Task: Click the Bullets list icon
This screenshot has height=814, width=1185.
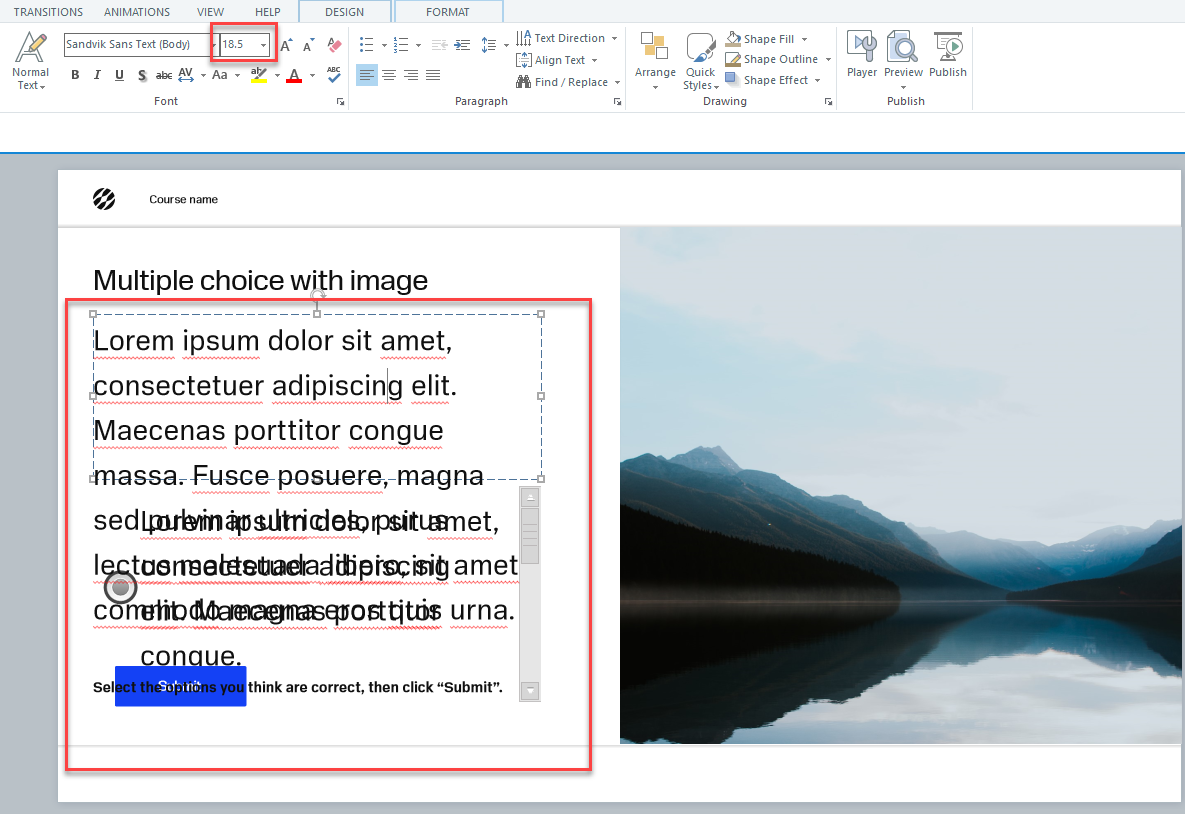Action: click(367, 45)
